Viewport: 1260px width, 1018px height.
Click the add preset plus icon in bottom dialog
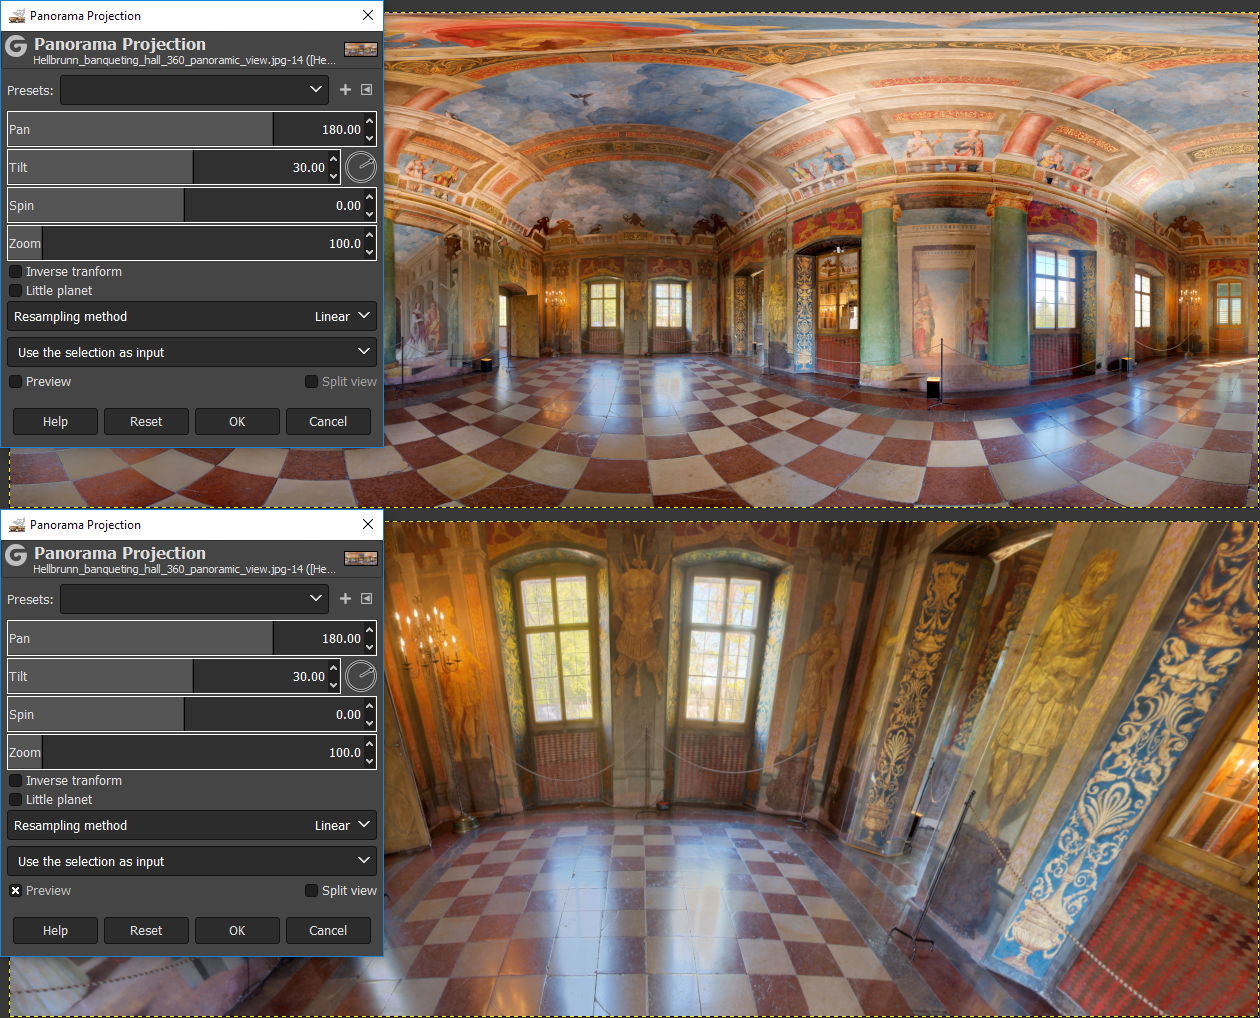[x=345, y=599]
